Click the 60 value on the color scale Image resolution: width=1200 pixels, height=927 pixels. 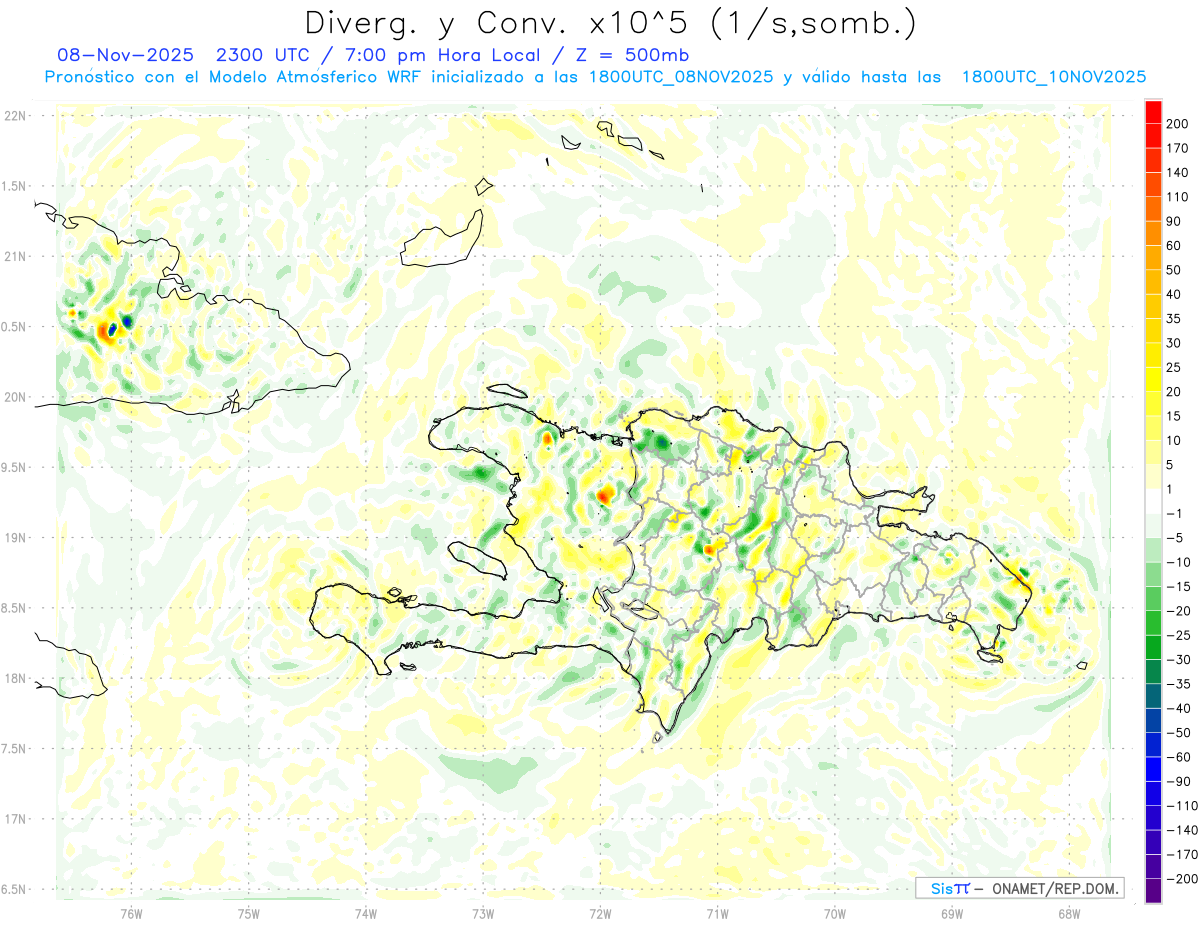(x=1173, y=246)
